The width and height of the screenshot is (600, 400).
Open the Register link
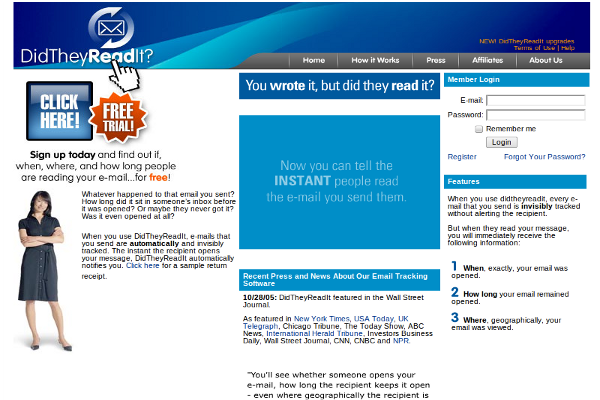[462, 157]
